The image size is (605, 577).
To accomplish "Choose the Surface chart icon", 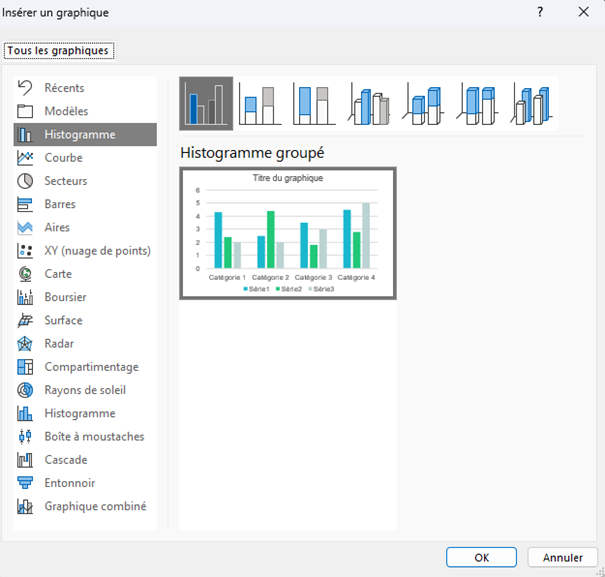I will [x=25, y=320].
